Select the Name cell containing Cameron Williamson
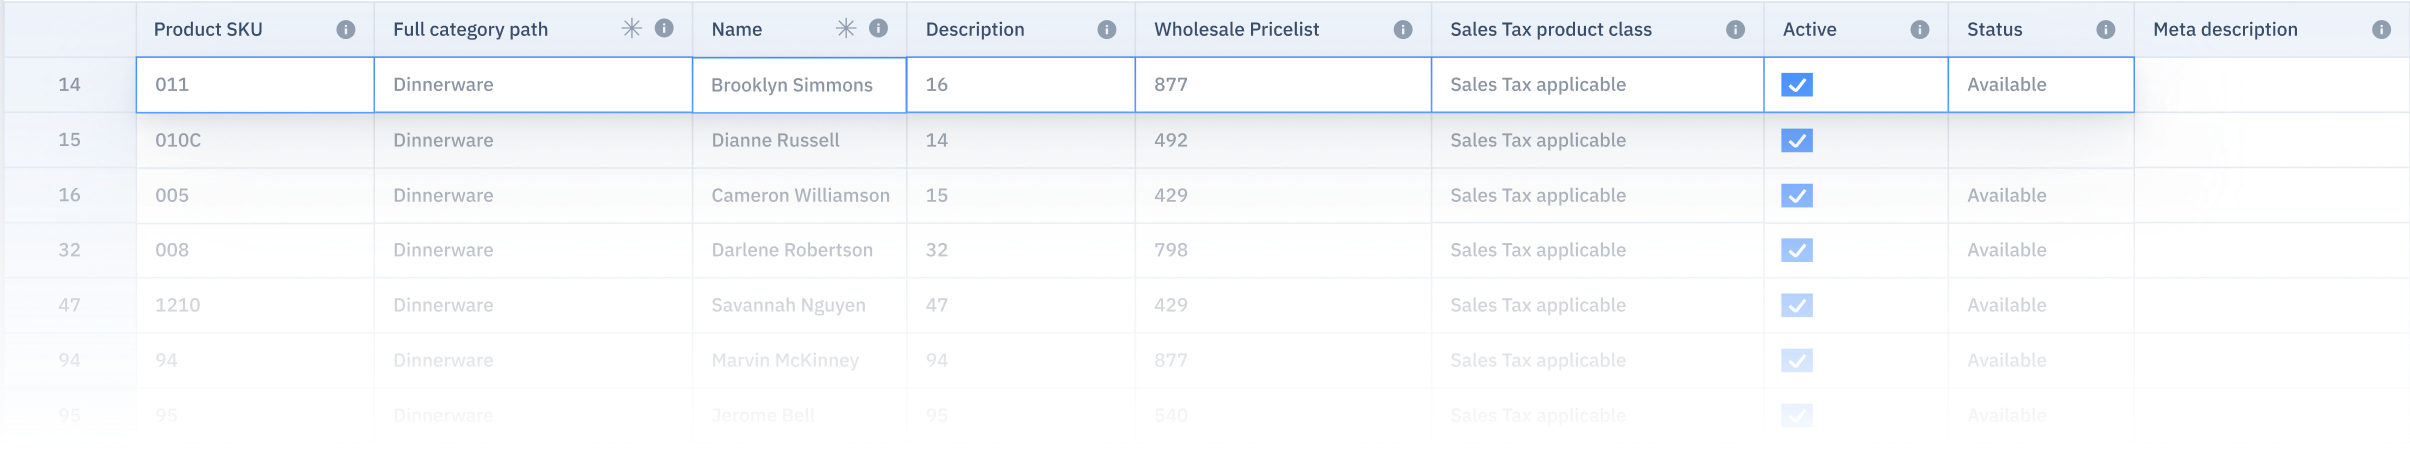Image resolution: width=2410 pixels, height=449 pixels. (799, 195)
